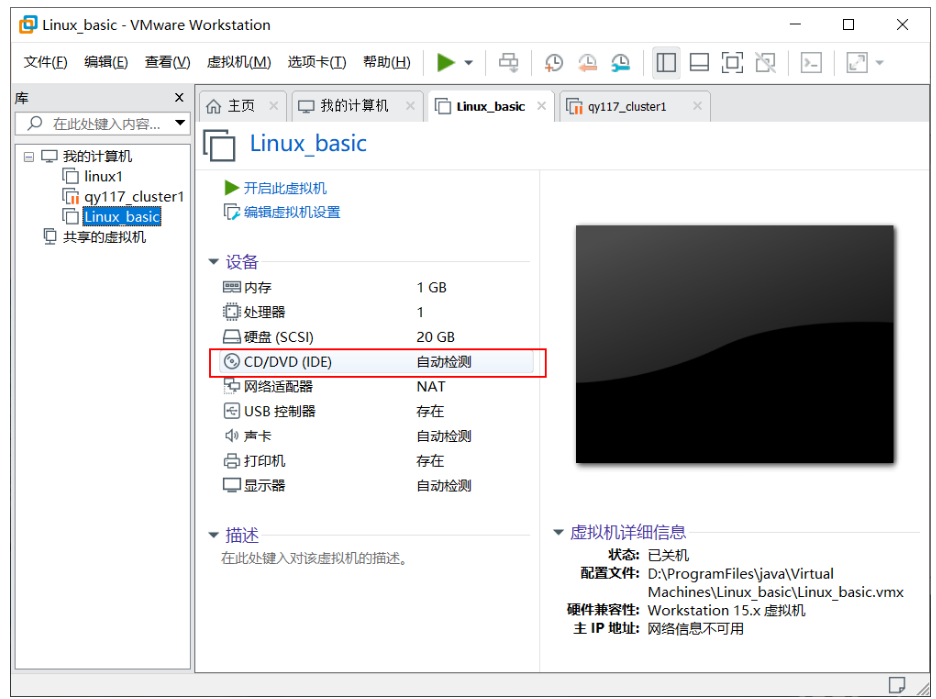
Task: Click the 声卡 sound card icon
Action: pos(232,436)
